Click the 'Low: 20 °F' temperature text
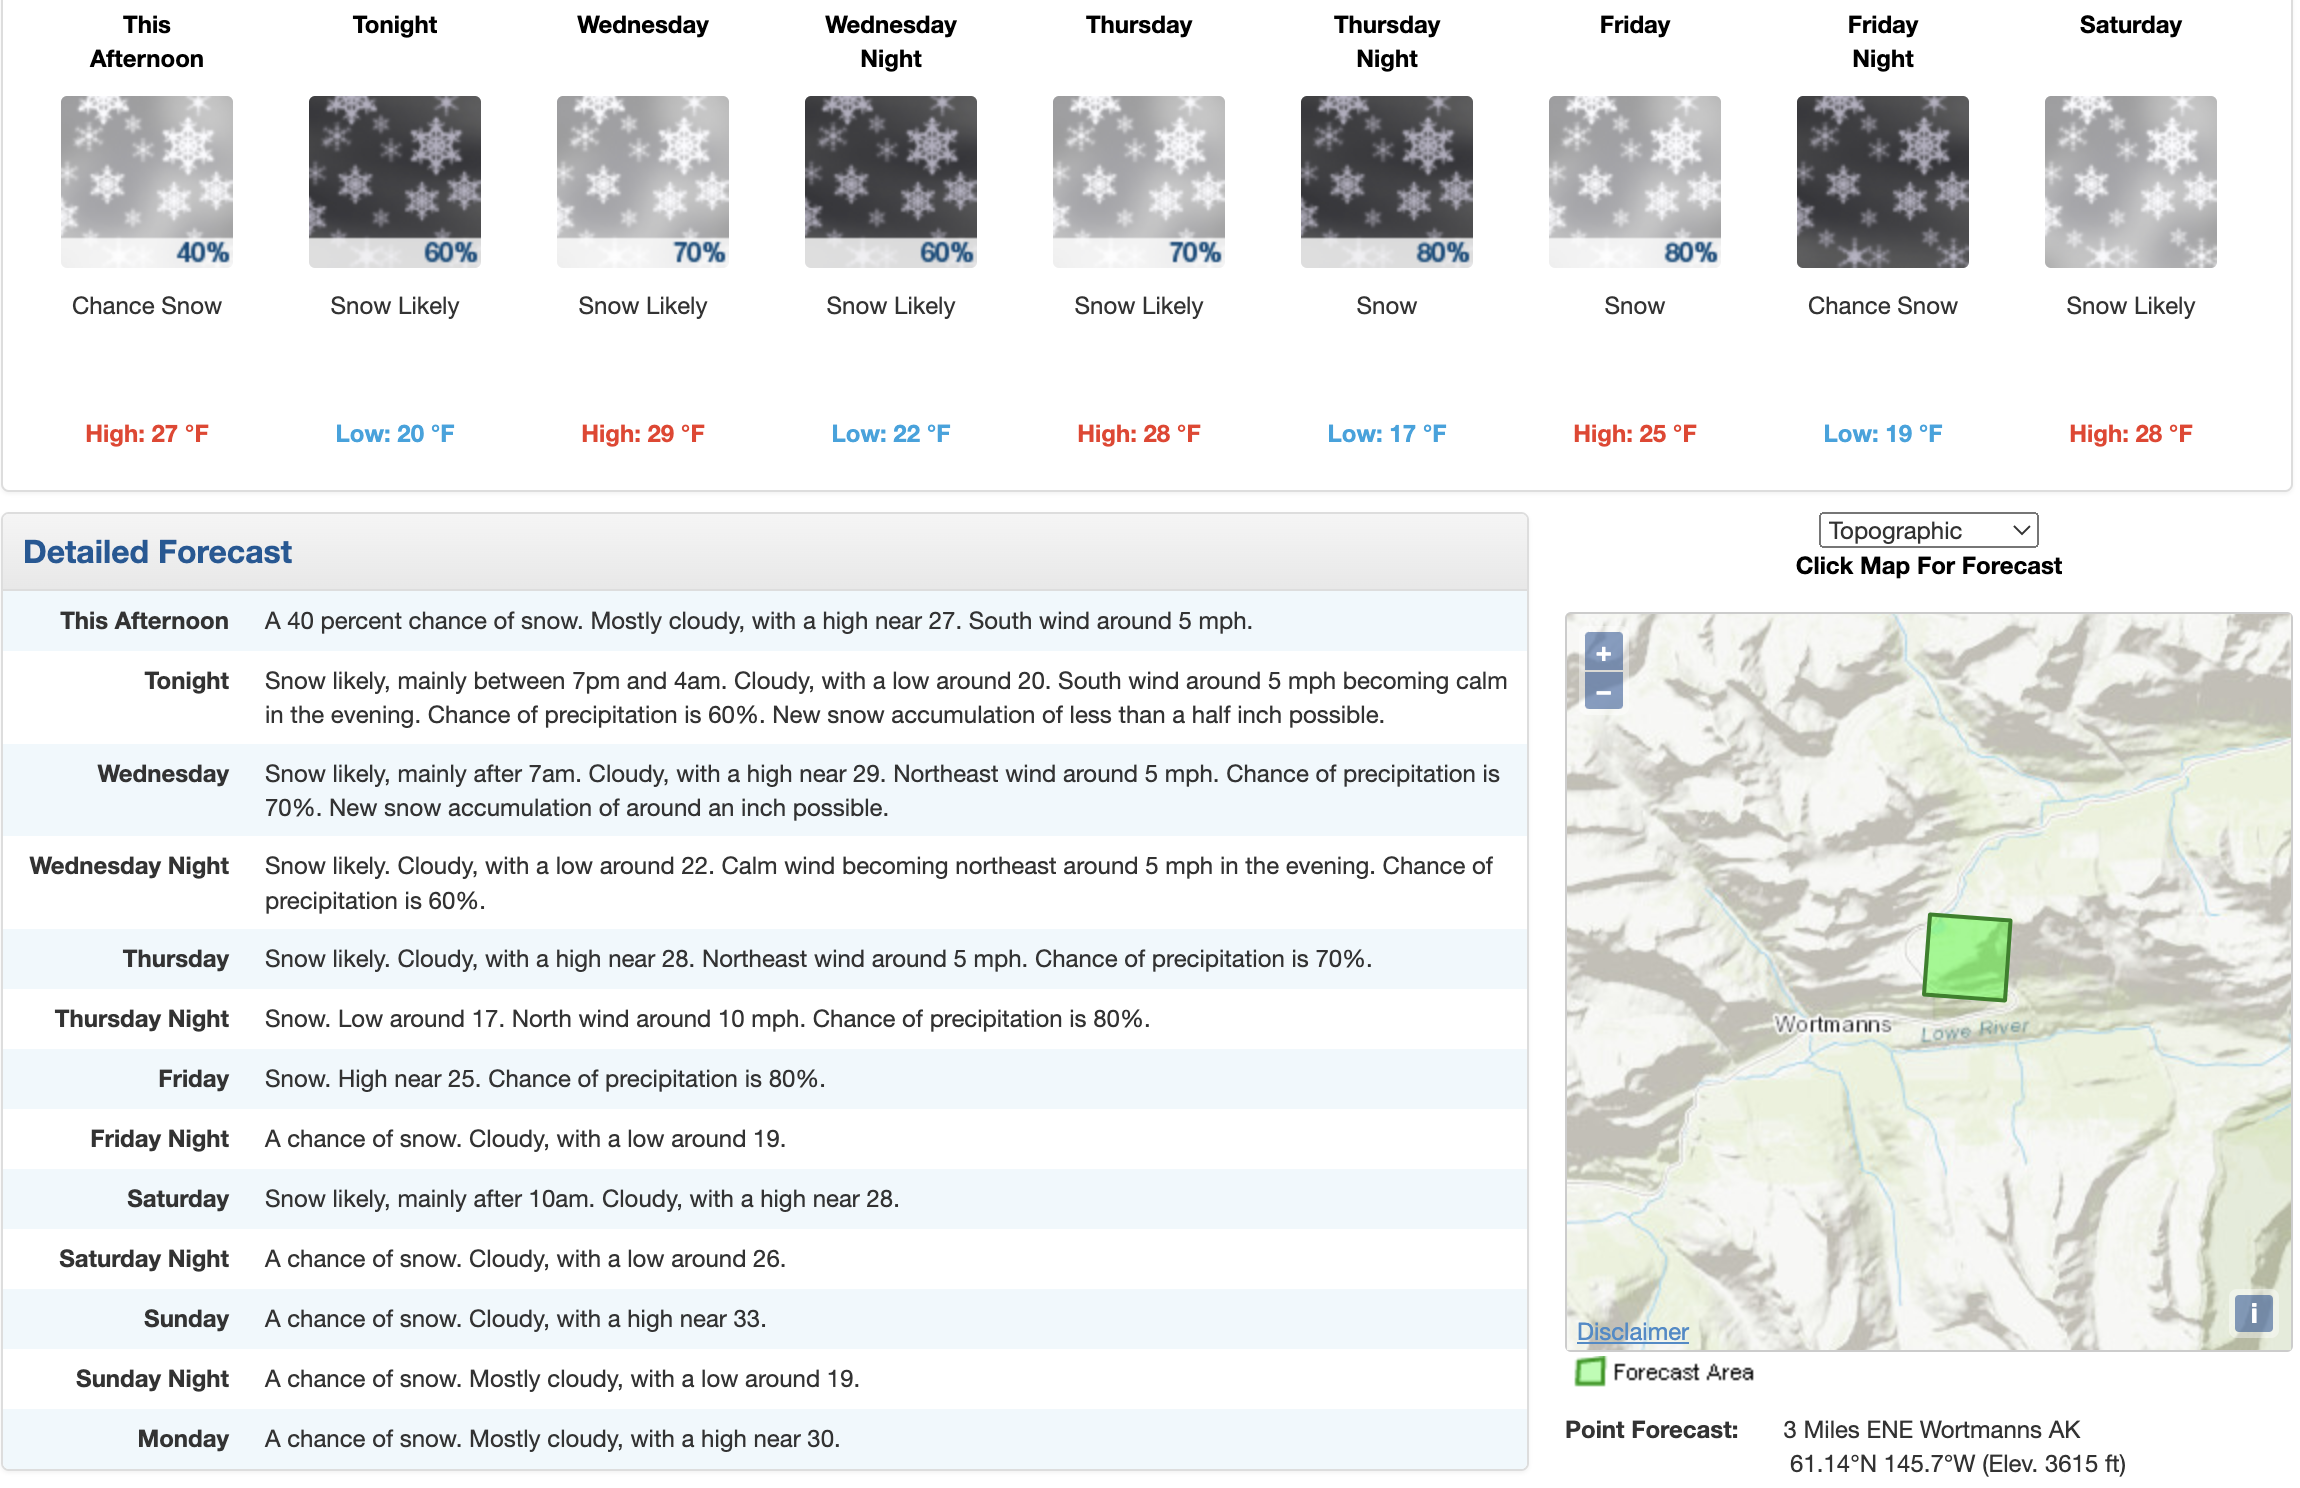Image resolution: width=2300 pixels, height=1488 pixels. (x=395, y=434)
